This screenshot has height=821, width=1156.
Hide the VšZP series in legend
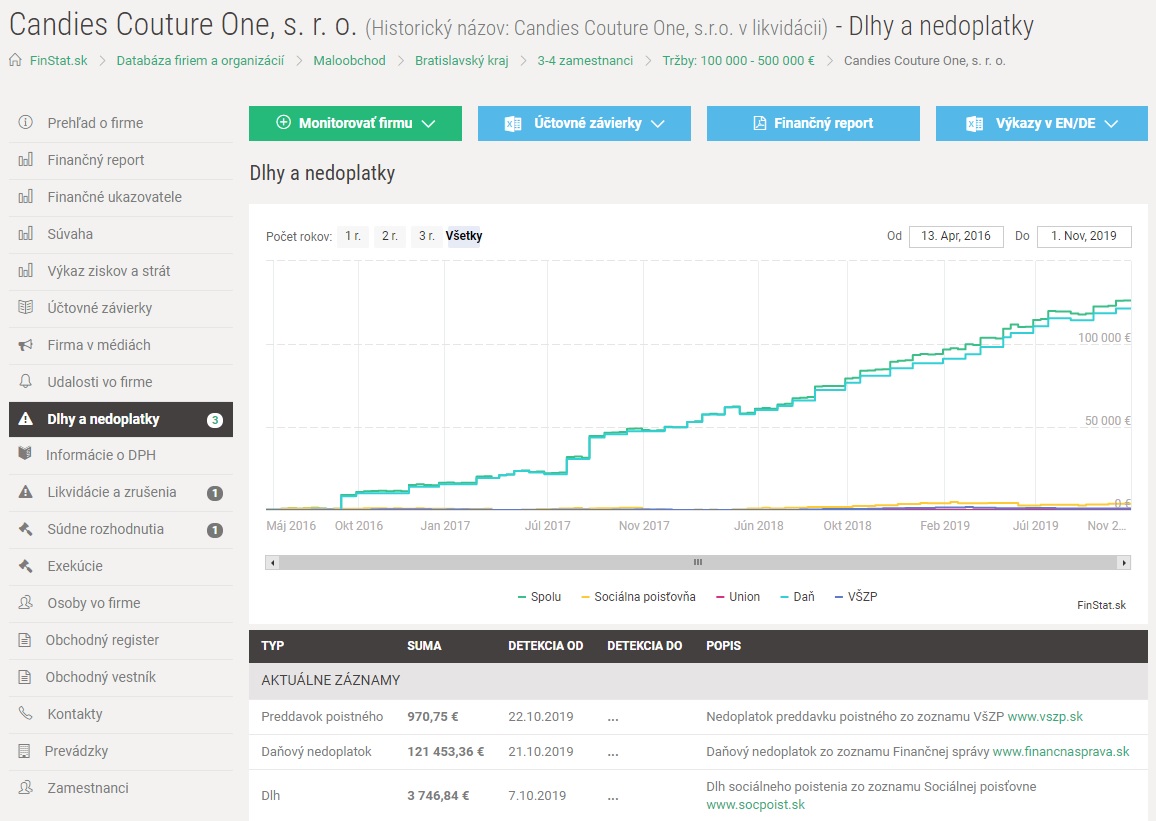pyautogui.click(x=856, y=597)
